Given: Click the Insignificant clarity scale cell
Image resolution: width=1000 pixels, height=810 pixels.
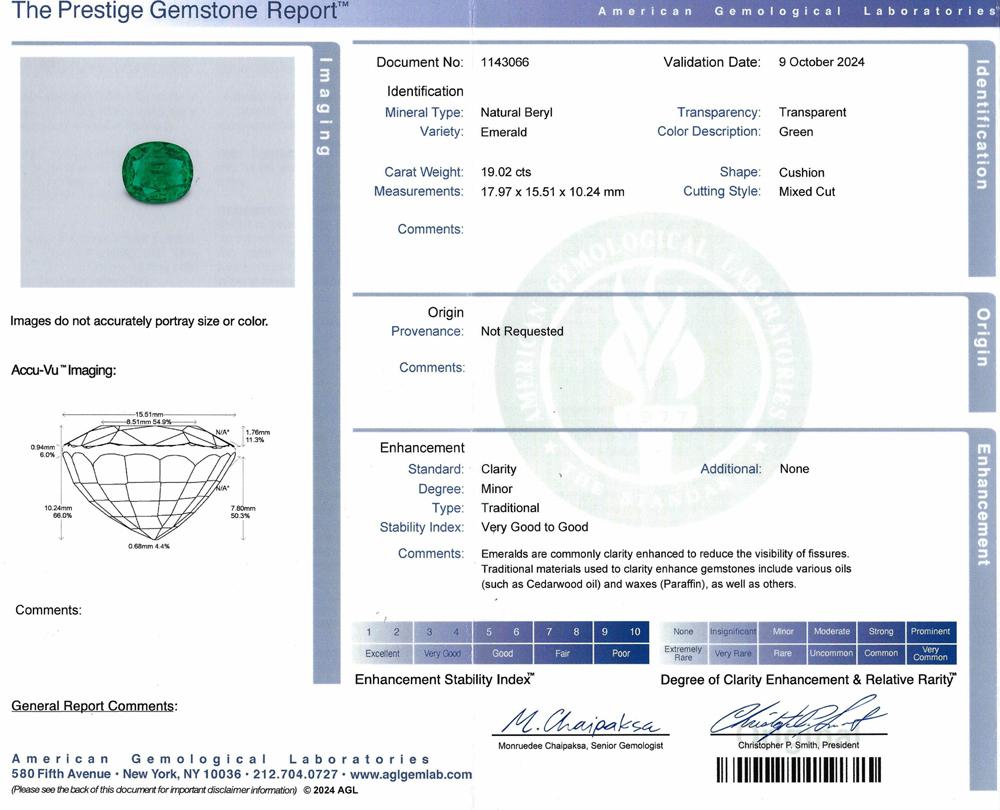Looking at the screenshot, I should (x=733, y=631).
